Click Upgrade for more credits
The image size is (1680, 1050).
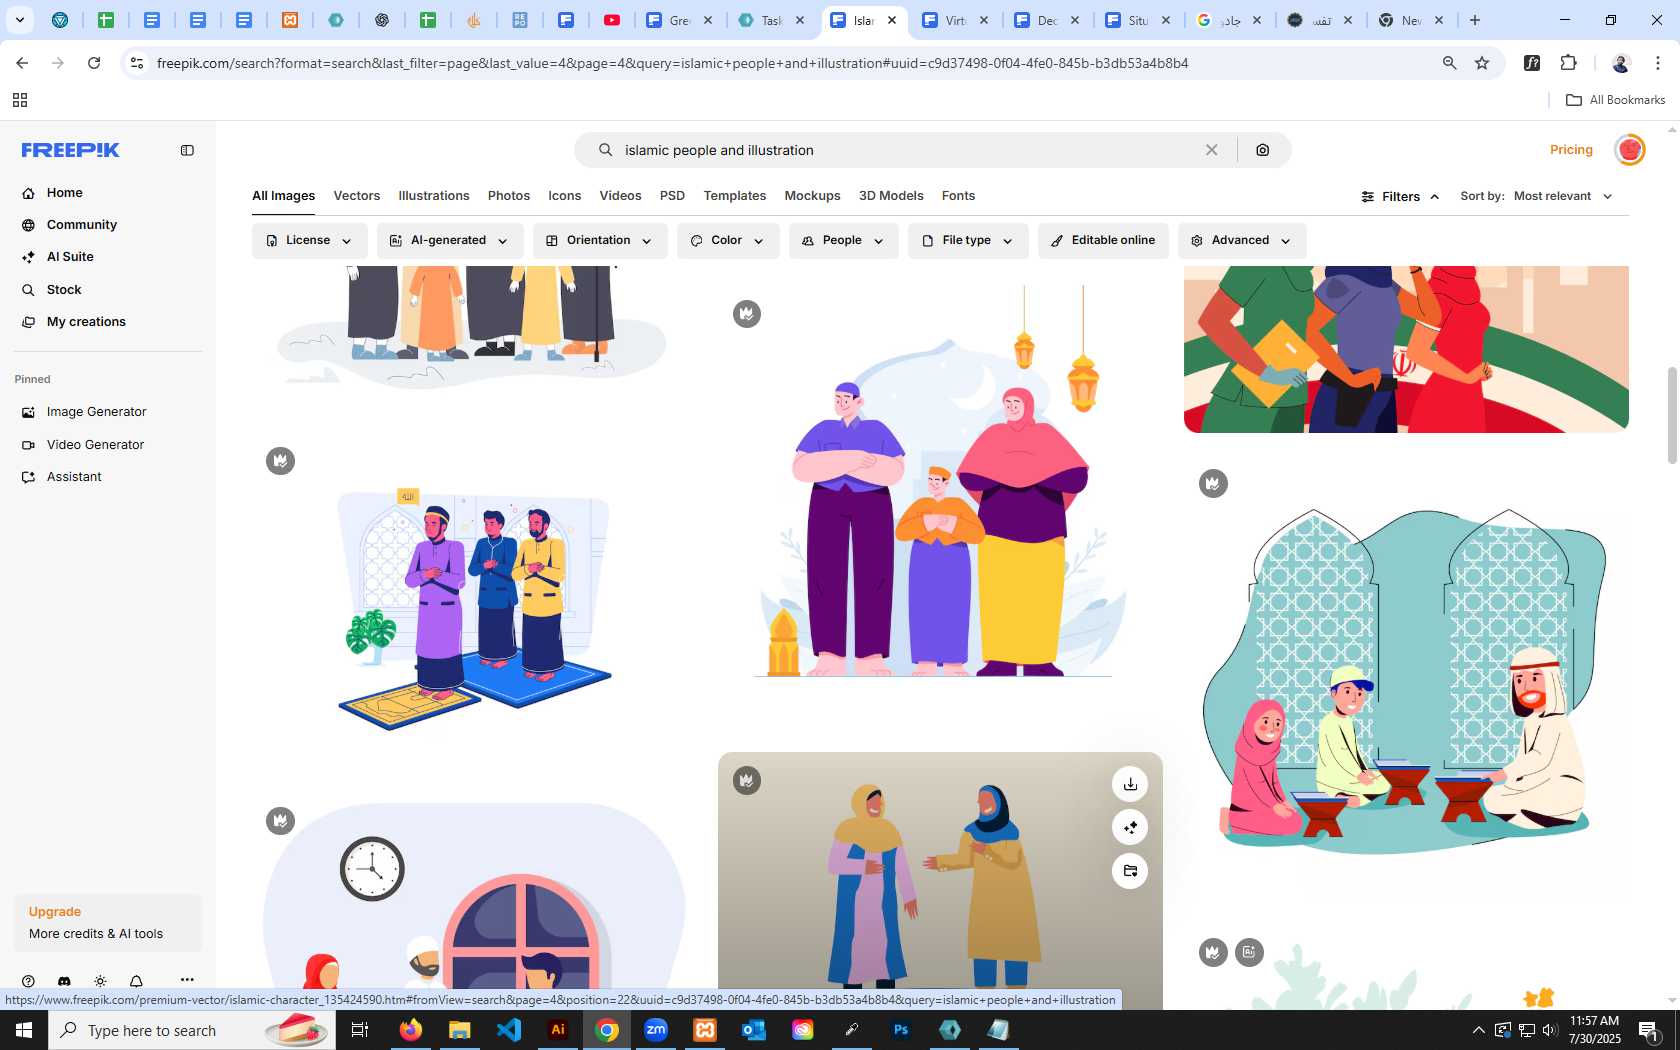[108, 923]
